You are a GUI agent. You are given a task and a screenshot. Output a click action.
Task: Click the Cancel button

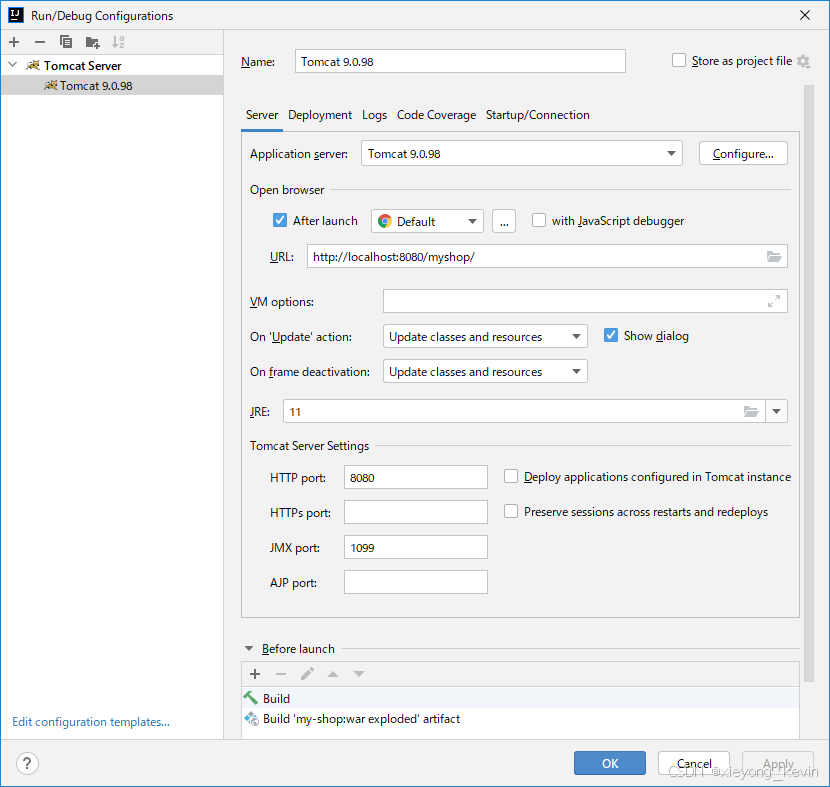[x=694, y=763]
